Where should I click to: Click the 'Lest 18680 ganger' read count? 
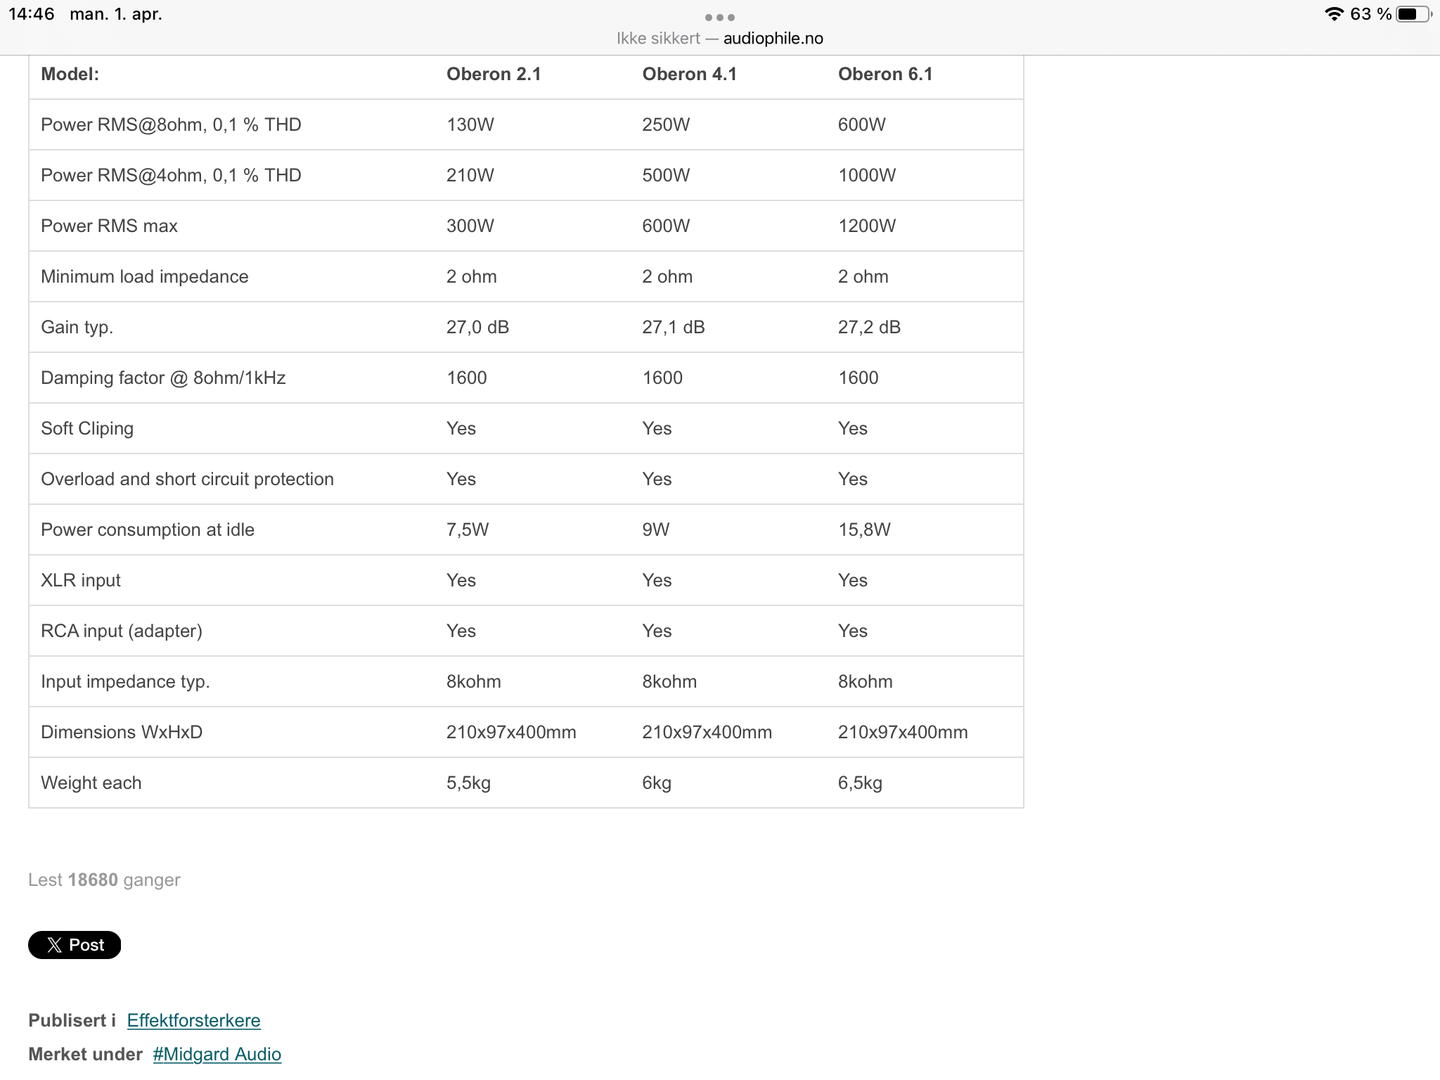click(104, 880)
